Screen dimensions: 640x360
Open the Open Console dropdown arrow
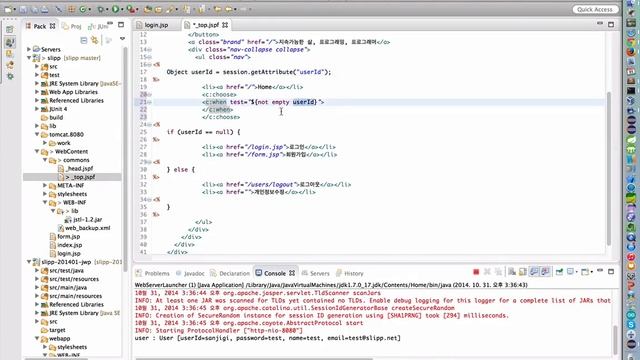coord(591,272)
